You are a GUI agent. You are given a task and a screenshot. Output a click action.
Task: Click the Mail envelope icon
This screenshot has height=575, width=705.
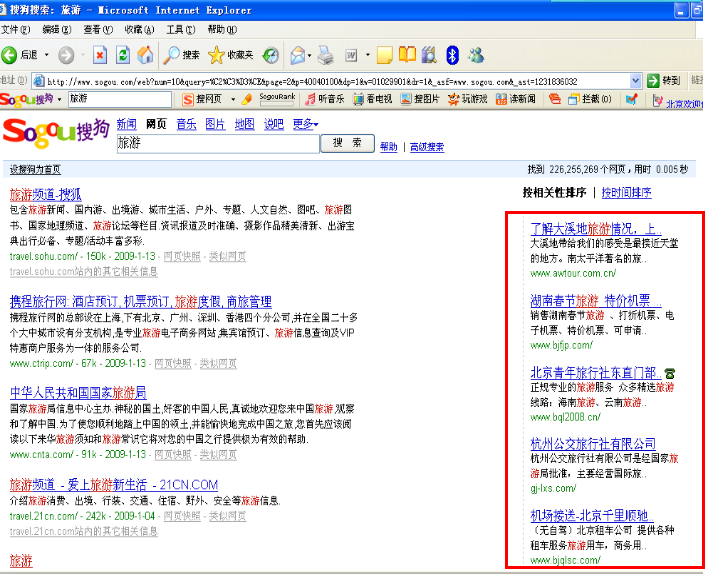coord(298,55)
